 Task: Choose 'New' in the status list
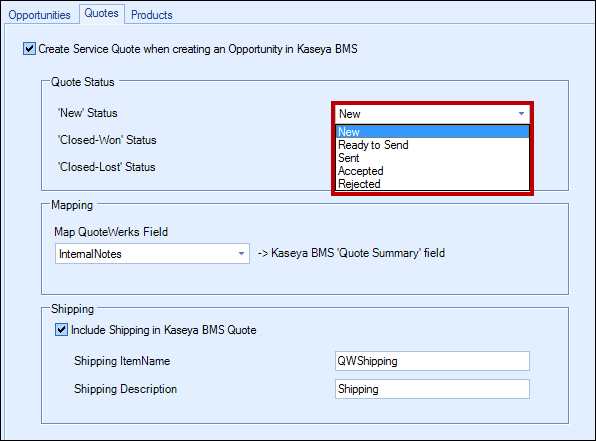[x=432, y=132]
